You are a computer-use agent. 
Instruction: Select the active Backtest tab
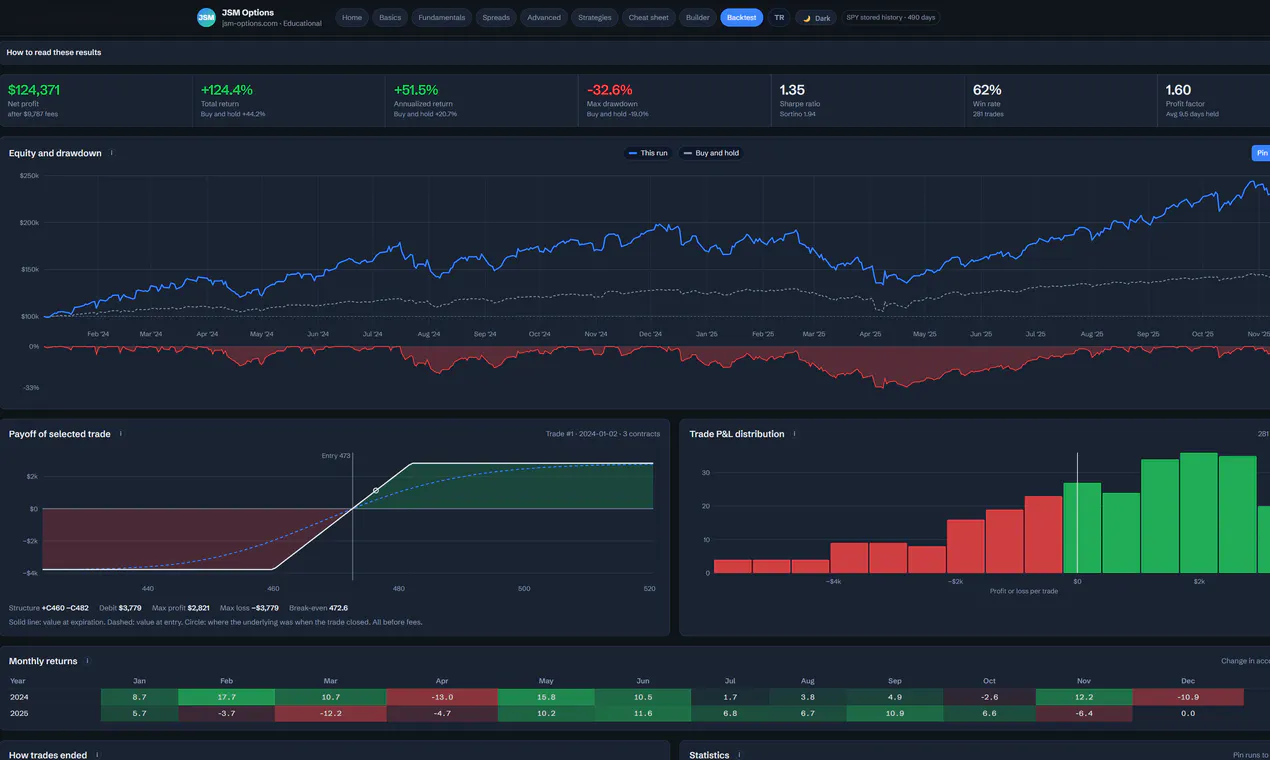pos(742,17)
